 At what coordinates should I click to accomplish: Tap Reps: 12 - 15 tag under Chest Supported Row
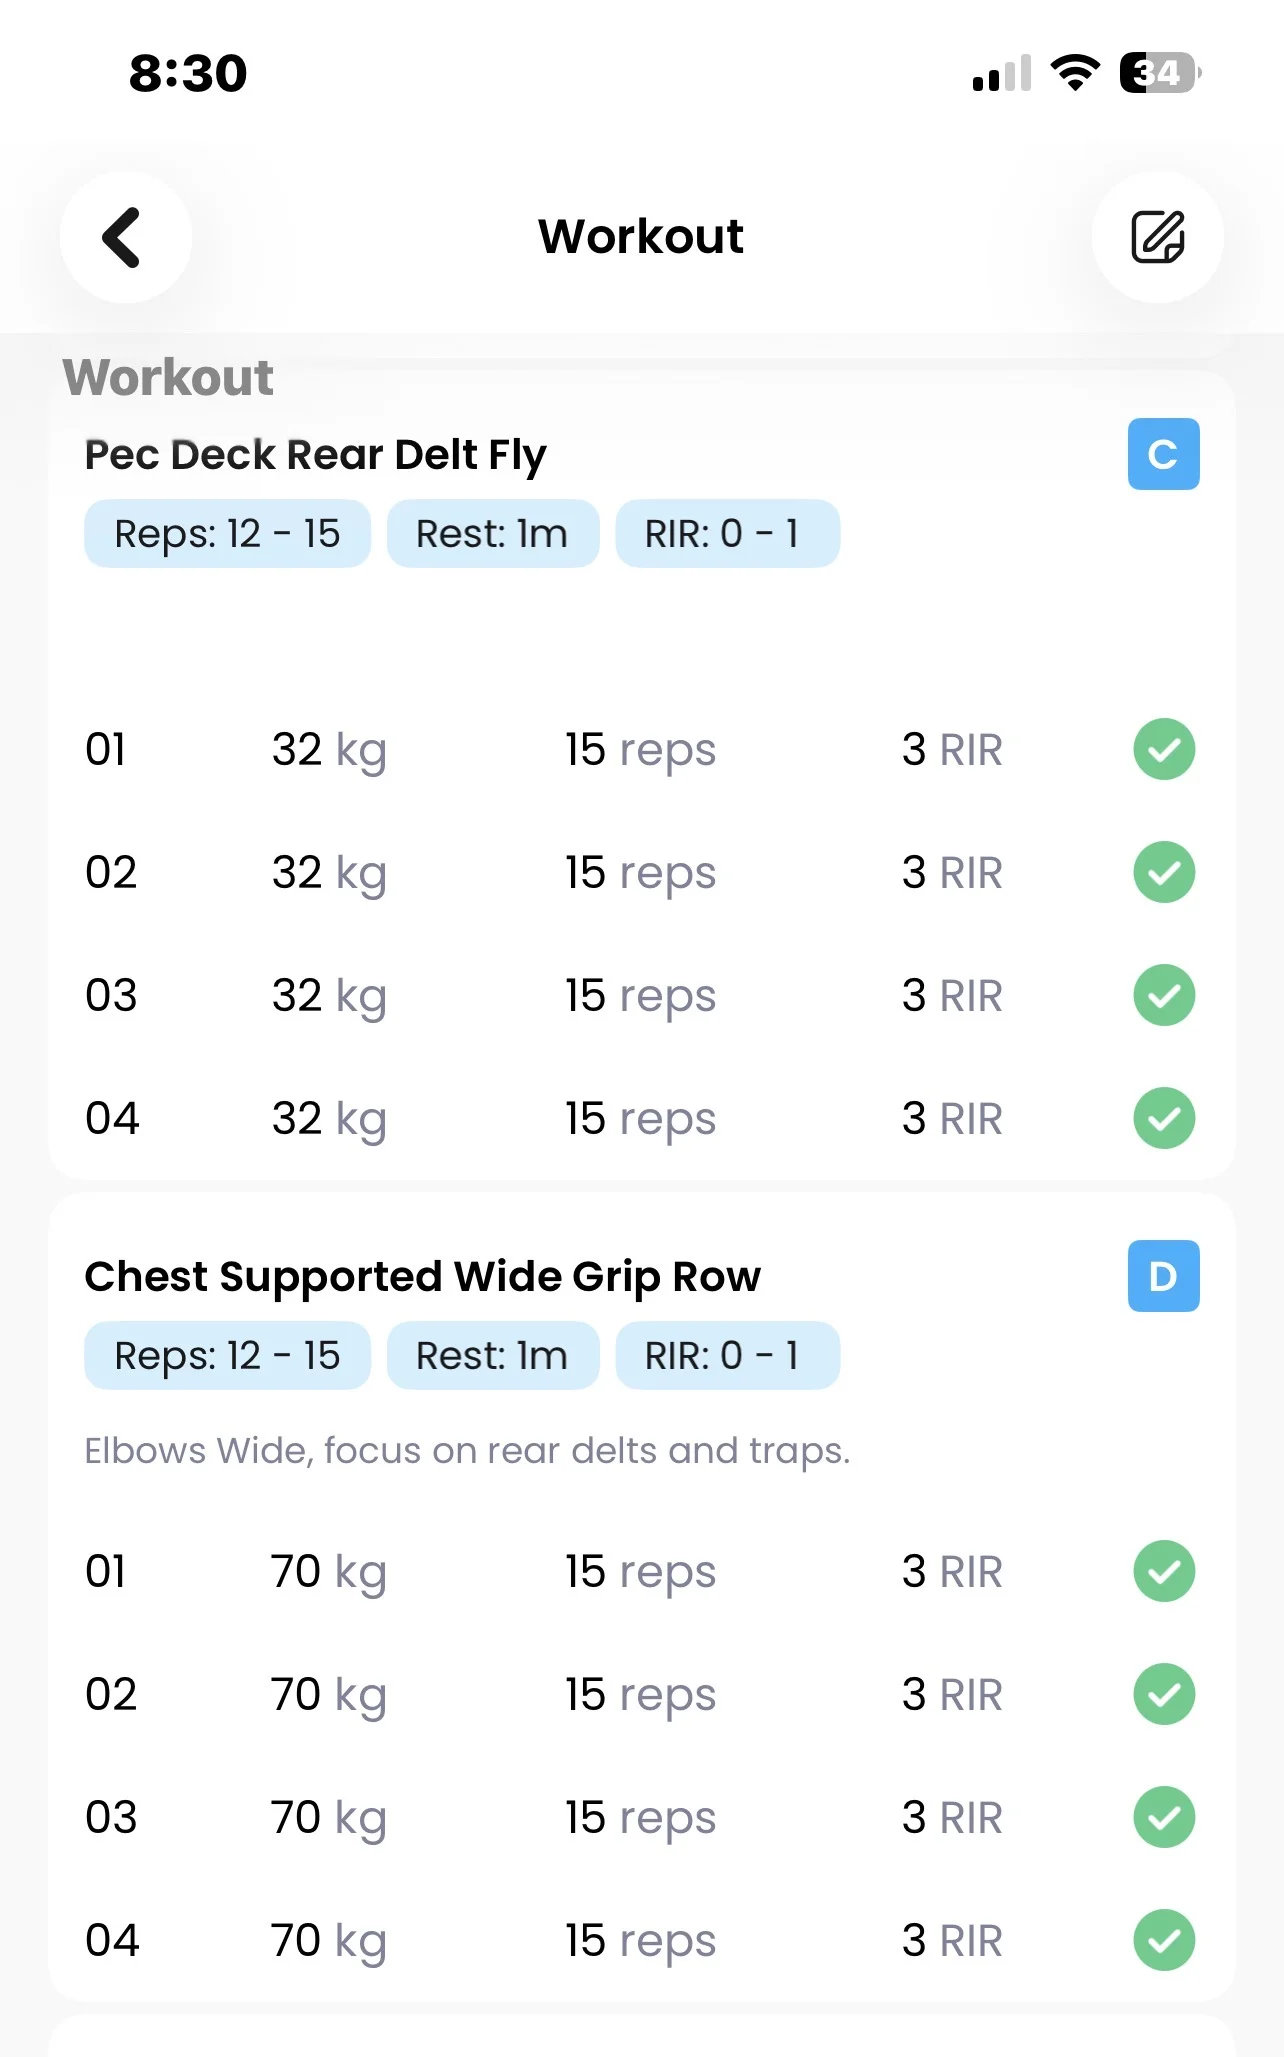click(227, 1356)
